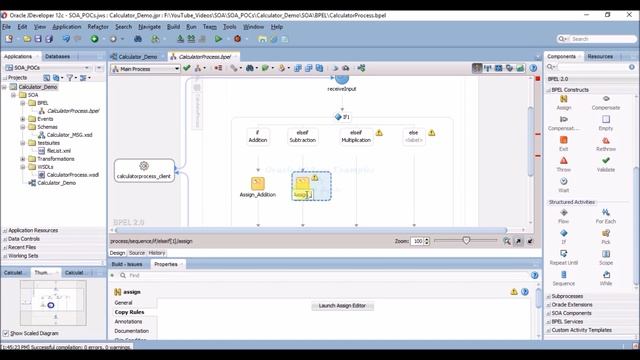Screen dimensions: 640x360
Task: Expand the Events folder
Action: [23, 119]
